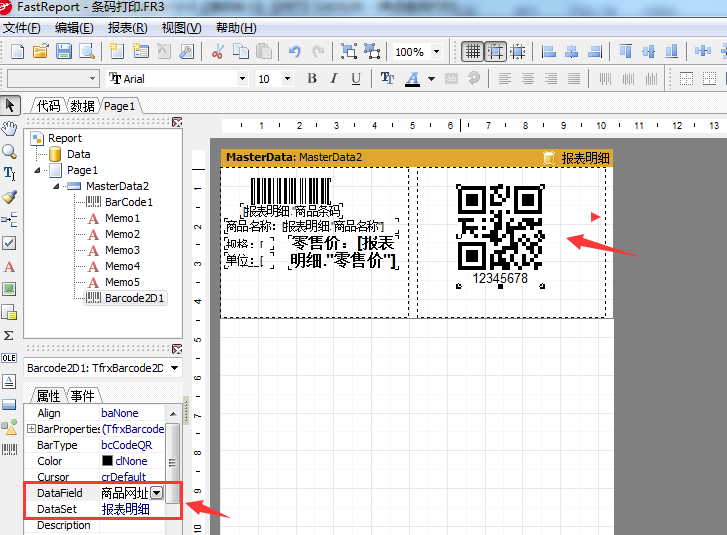Select Copy format brush tool
Image resolution: width=727 pixels, height=535 pixels.
(x=9, y=197)
